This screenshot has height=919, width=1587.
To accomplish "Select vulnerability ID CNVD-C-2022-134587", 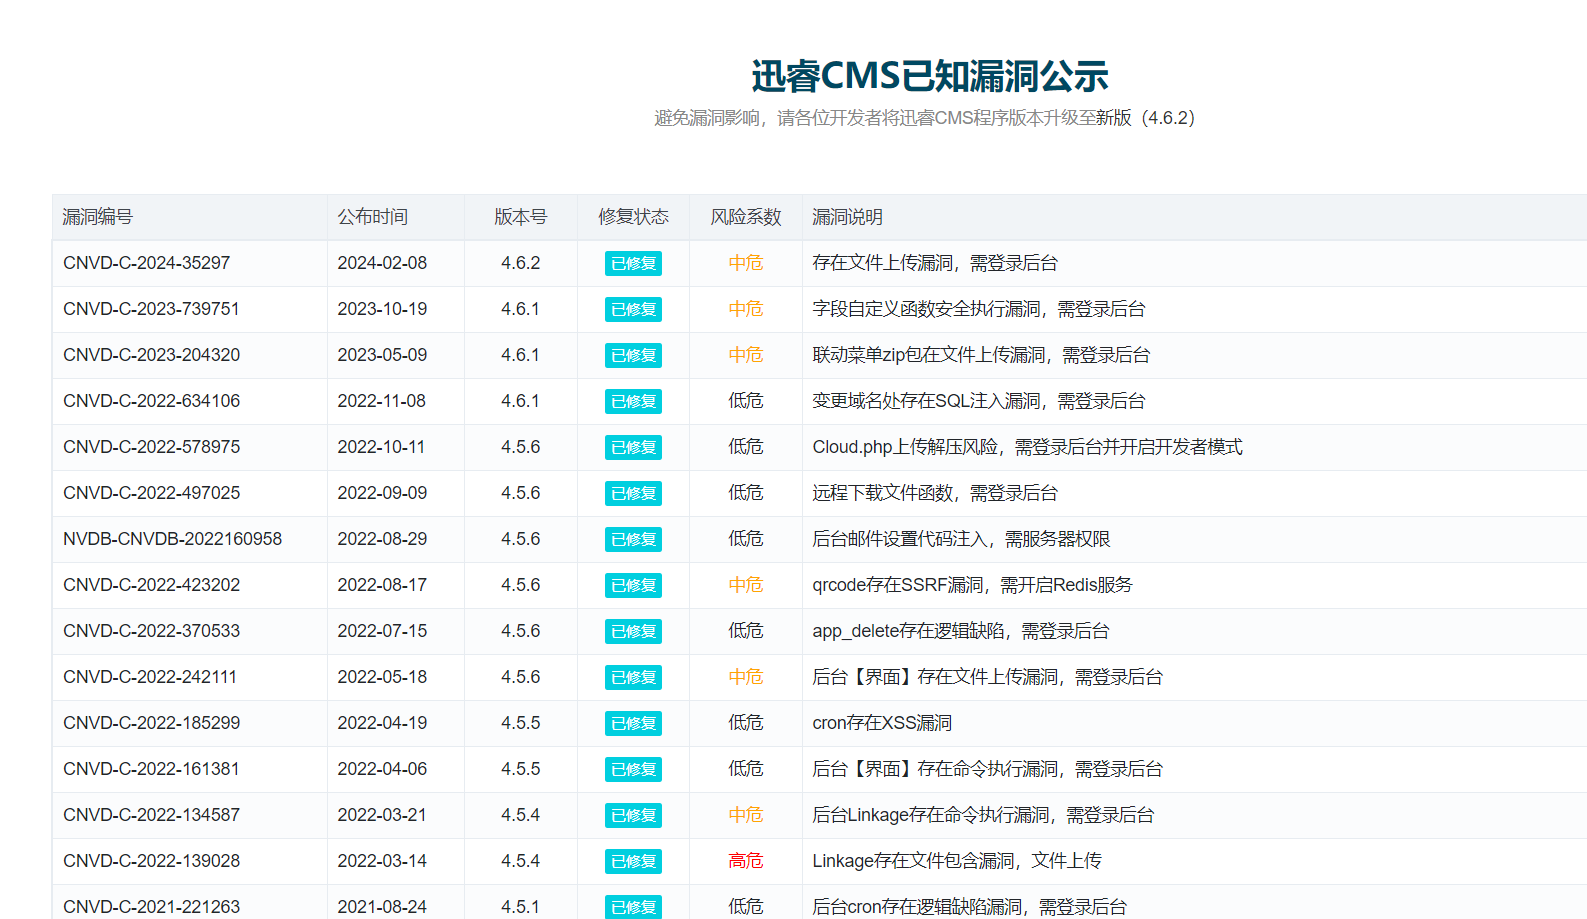I will tap(151, 815).
